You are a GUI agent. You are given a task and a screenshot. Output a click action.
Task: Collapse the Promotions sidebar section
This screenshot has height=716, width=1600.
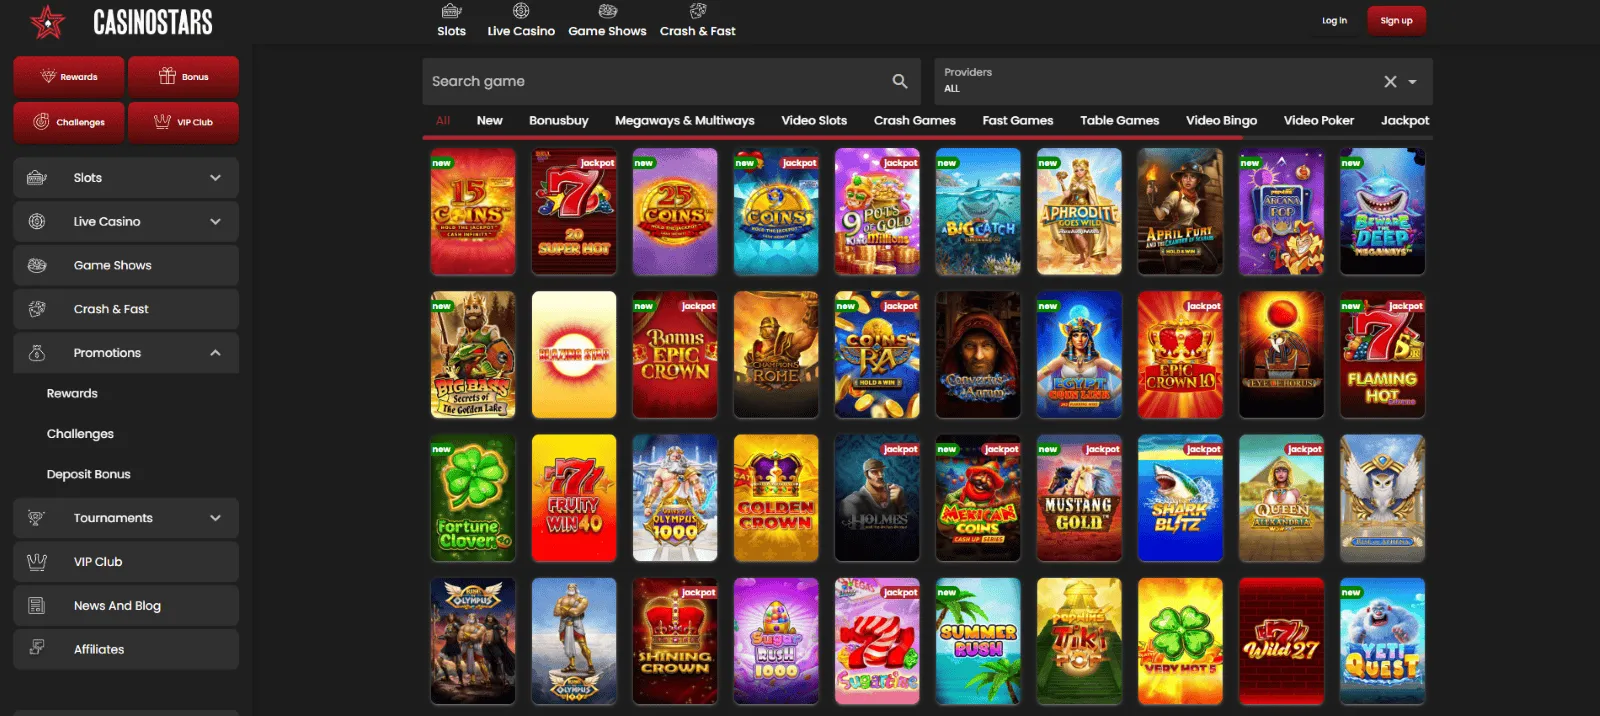click(x=215, y=353)
